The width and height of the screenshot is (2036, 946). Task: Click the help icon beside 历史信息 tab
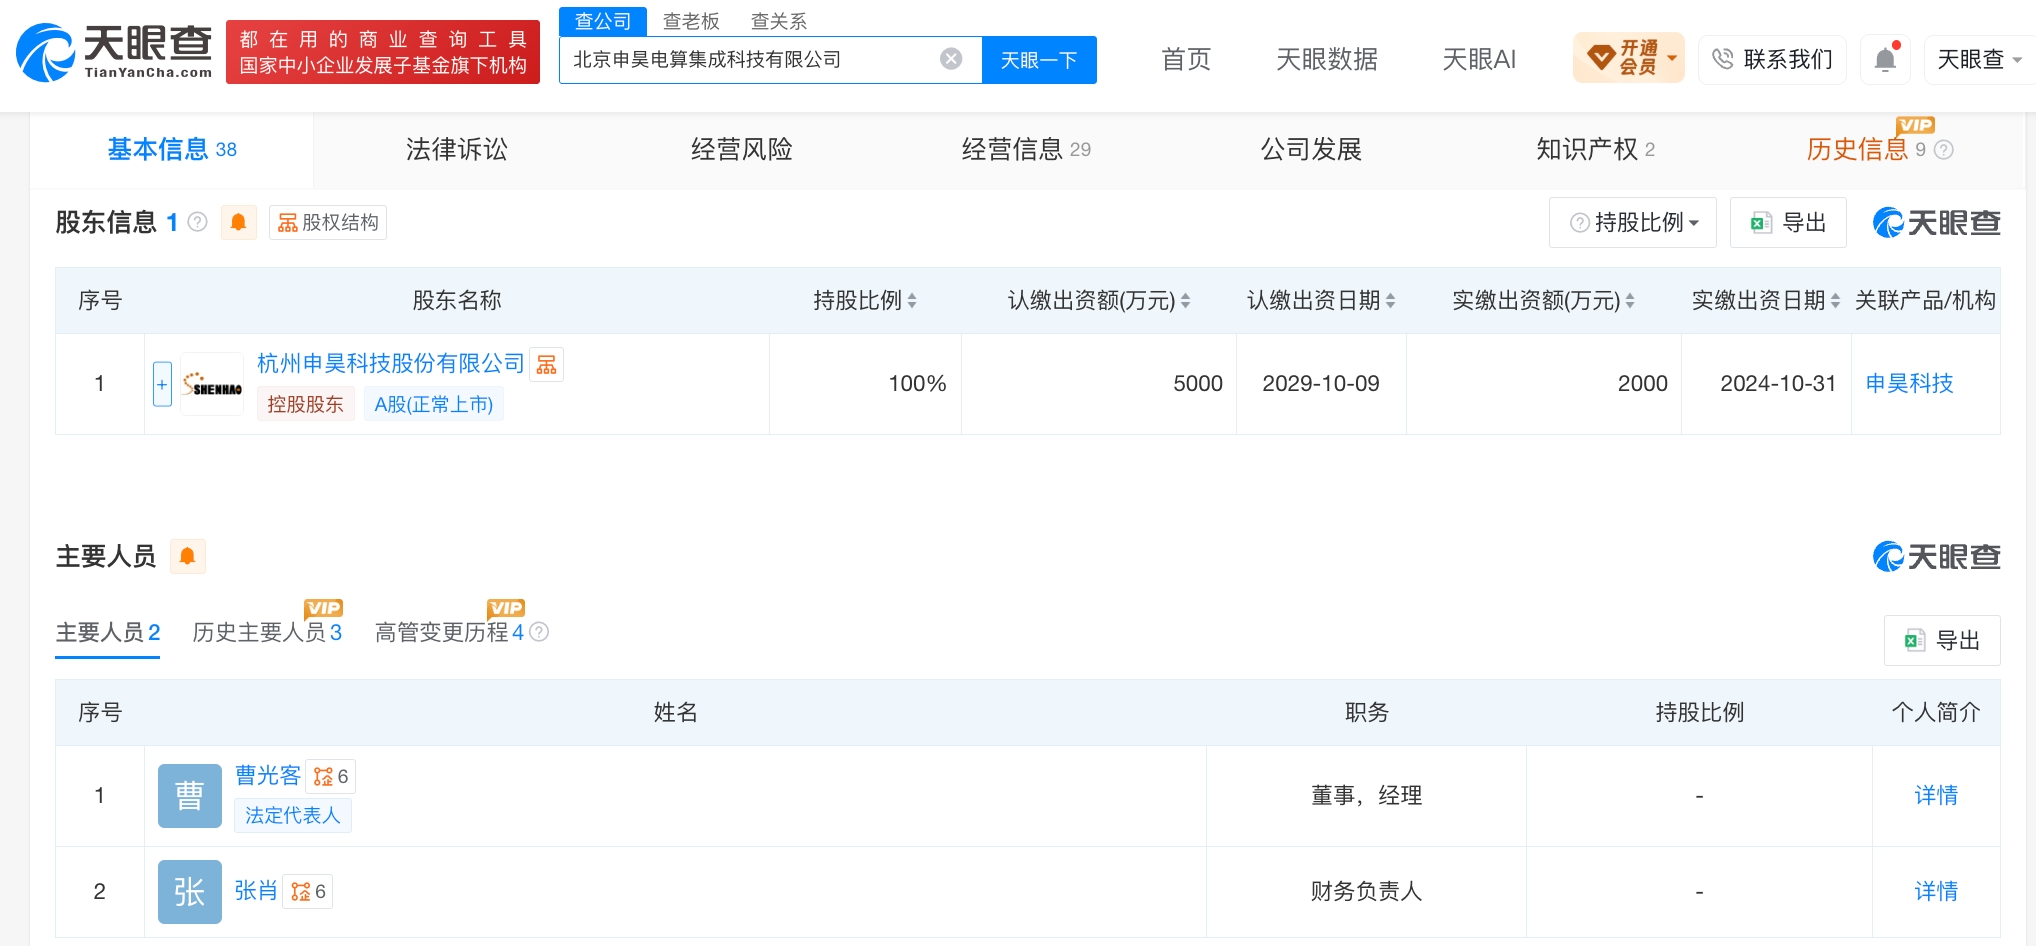coord(1944,150)
